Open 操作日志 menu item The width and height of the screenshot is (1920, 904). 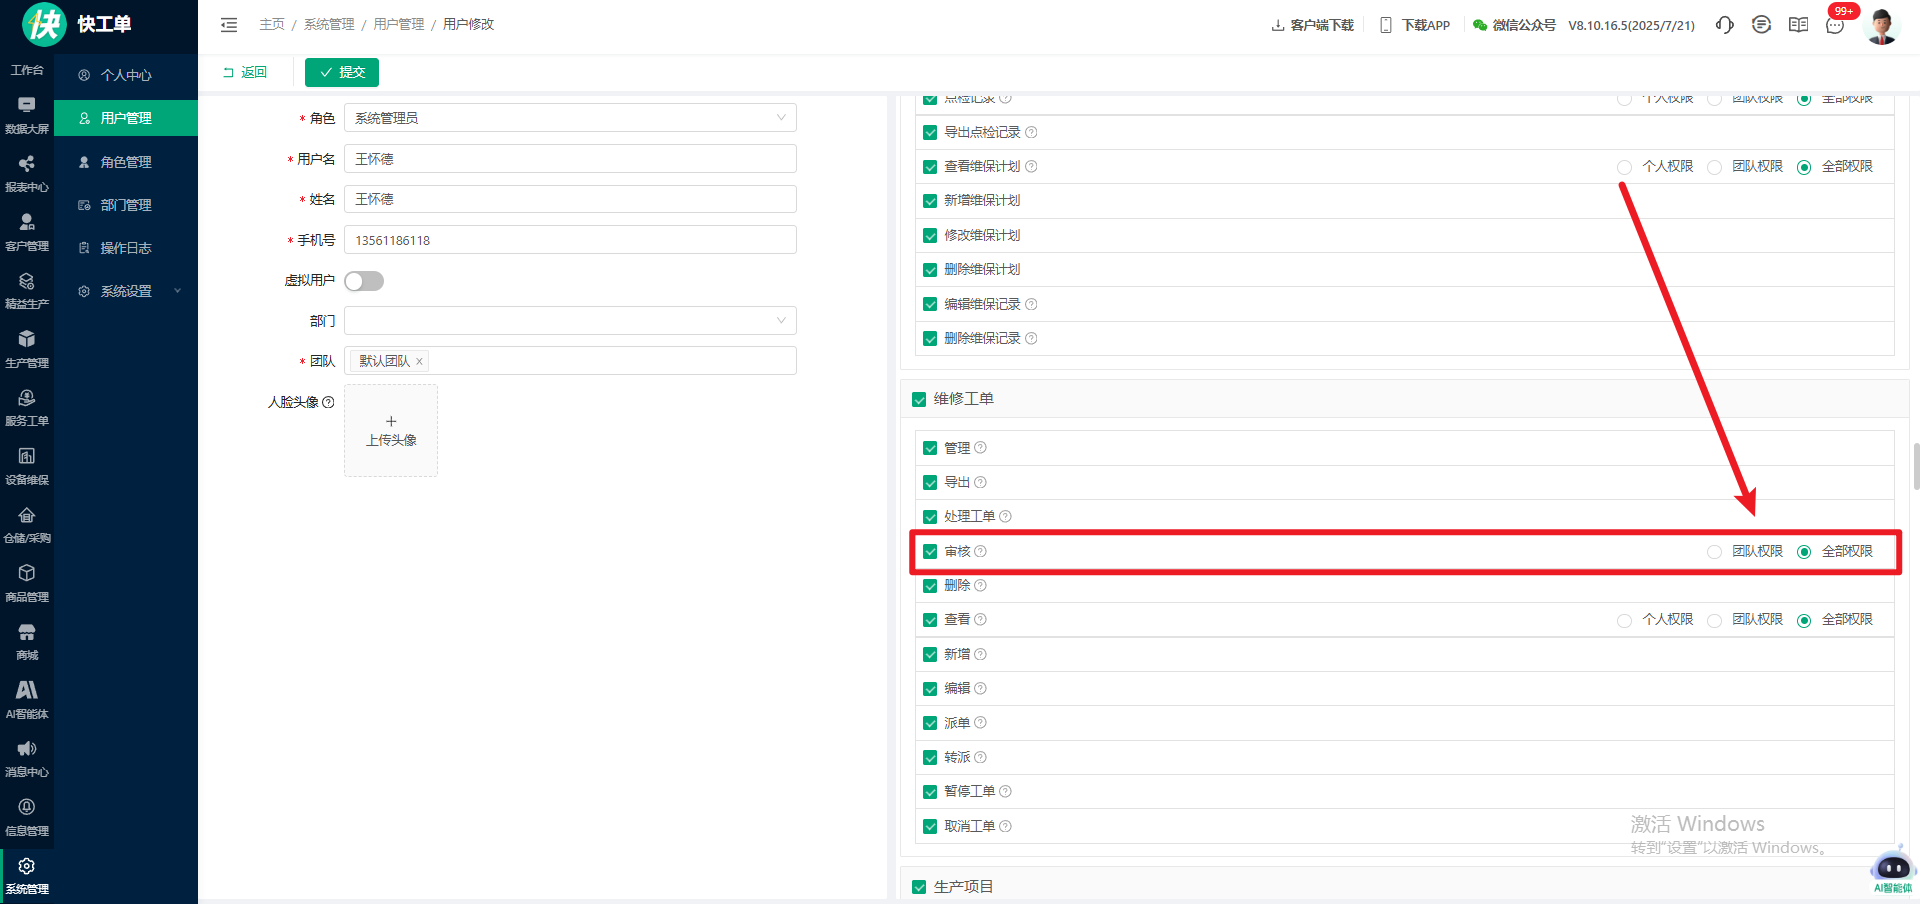(x=126, y=248)
